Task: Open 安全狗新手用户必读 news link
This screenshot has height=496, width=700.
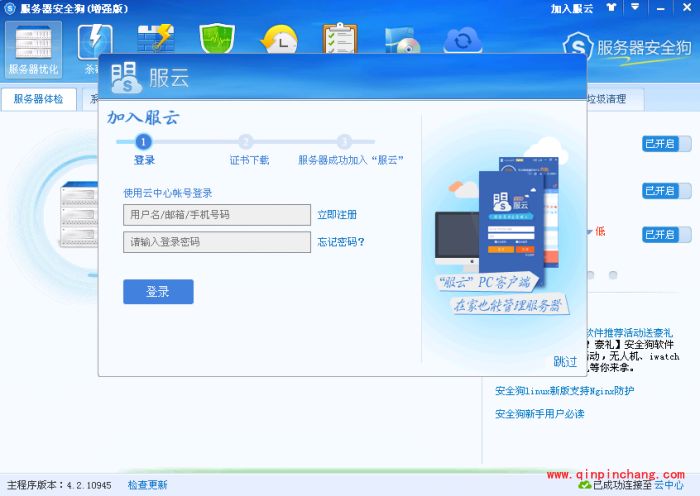Action: click(x=540, y=414)
